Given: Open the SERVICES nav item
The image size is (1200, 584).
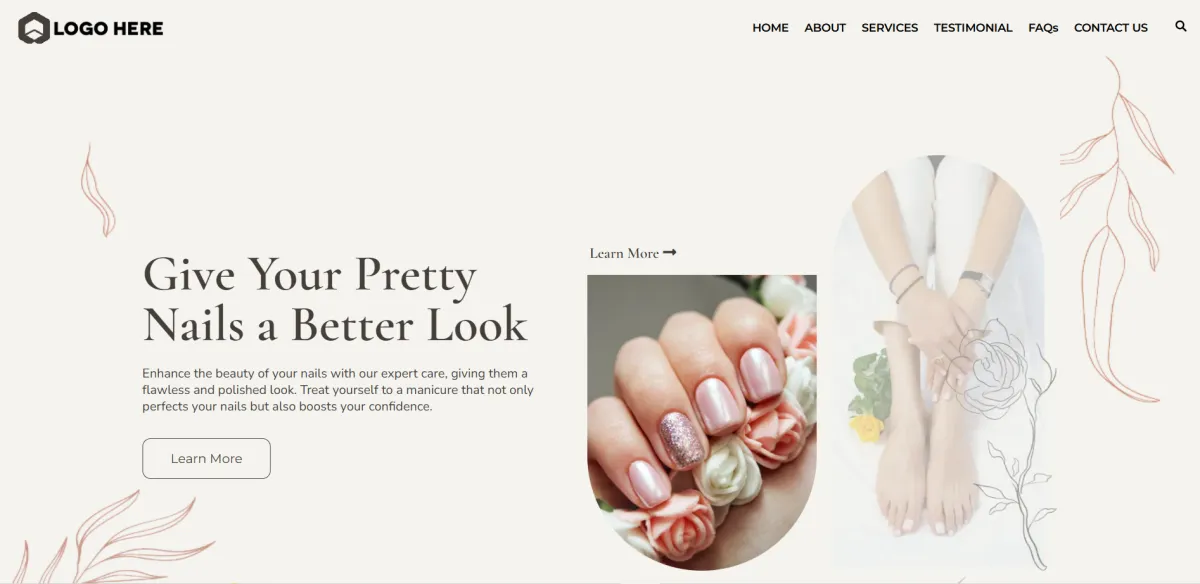Looking at the screenshot, I should click(x=890, y=28).
